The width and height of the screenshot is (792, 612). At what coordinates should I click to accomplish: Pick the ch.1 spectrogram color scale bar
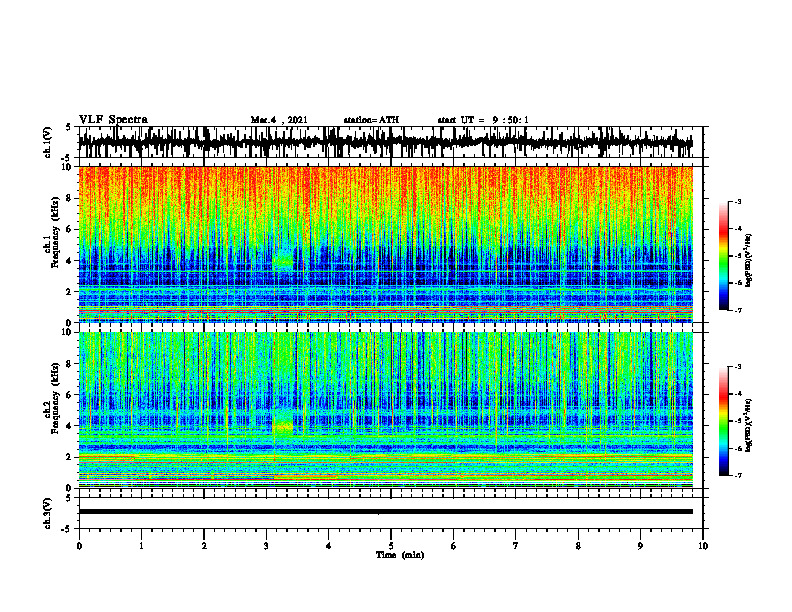coord(724,256)
